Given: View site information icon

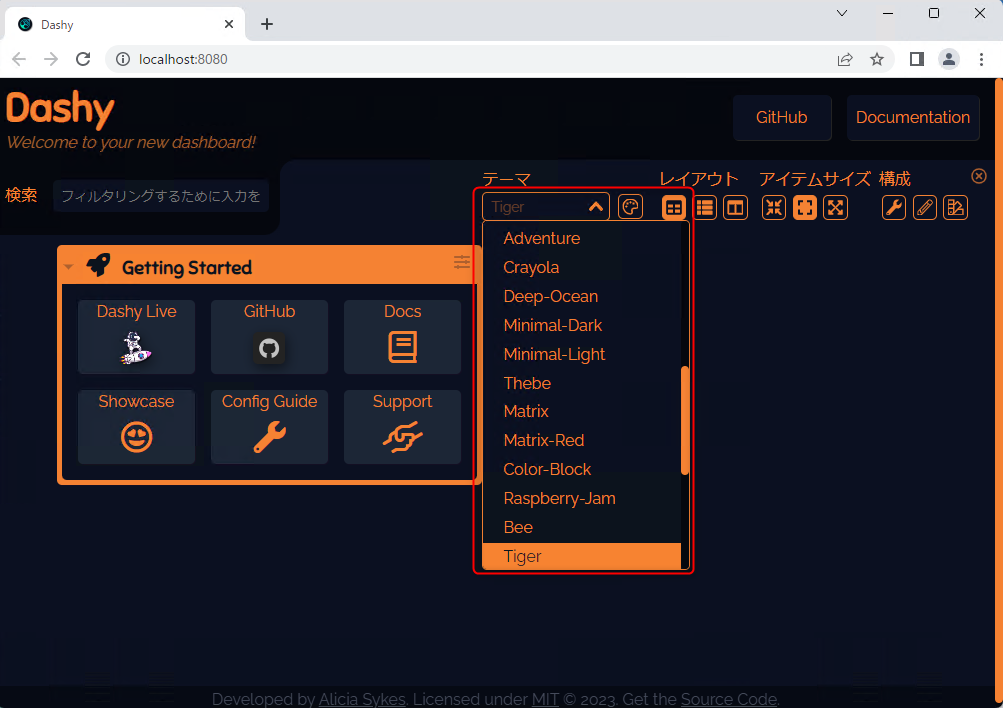Looking at the screenshot, I should coord(122,59).
